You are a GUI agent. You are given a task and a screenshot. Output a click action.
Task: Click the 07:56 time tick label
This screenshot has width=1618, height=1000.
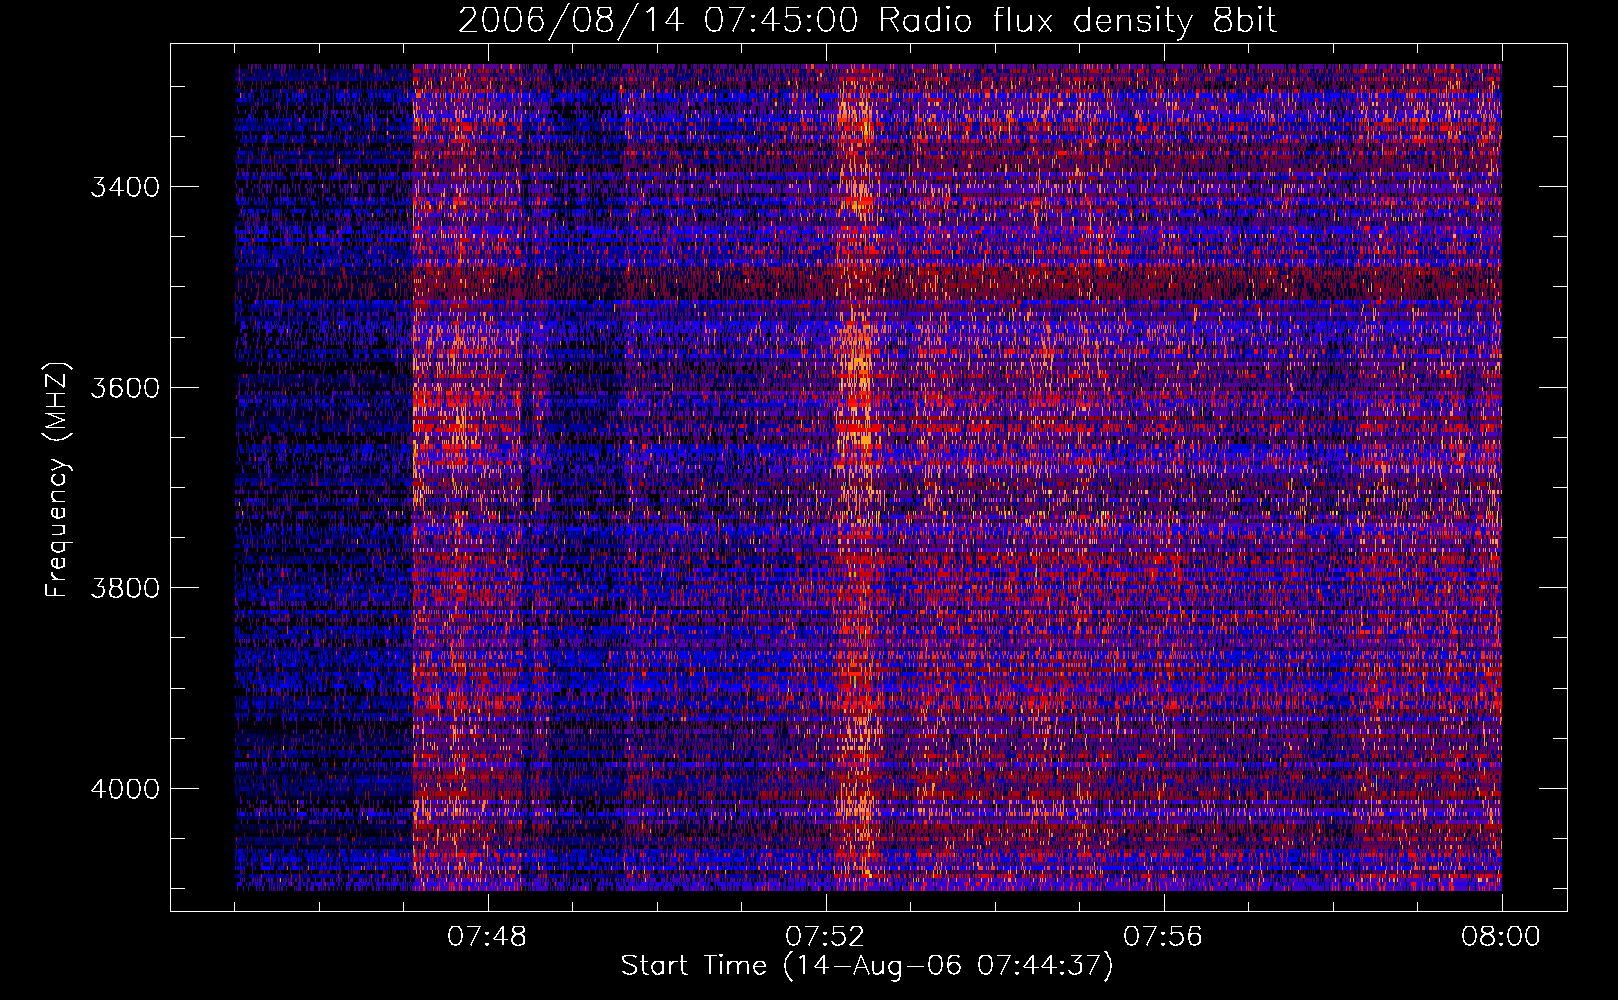tap(1163, 937)
